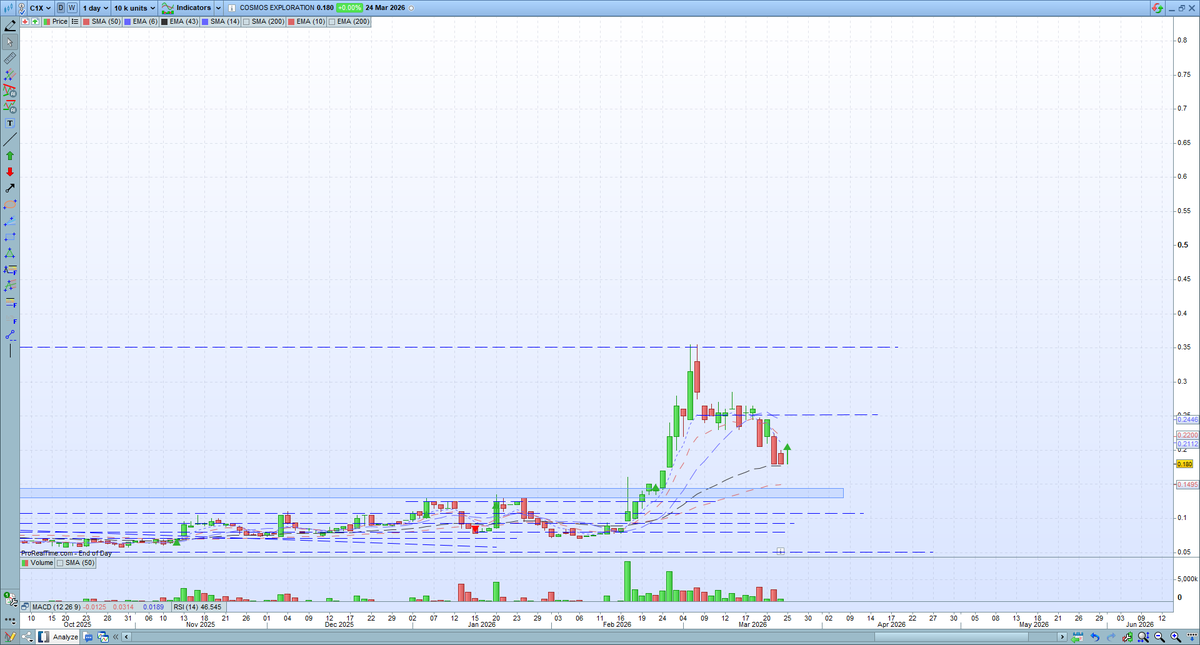Click the SMA (50) red color swatch

tap(86, 21)
